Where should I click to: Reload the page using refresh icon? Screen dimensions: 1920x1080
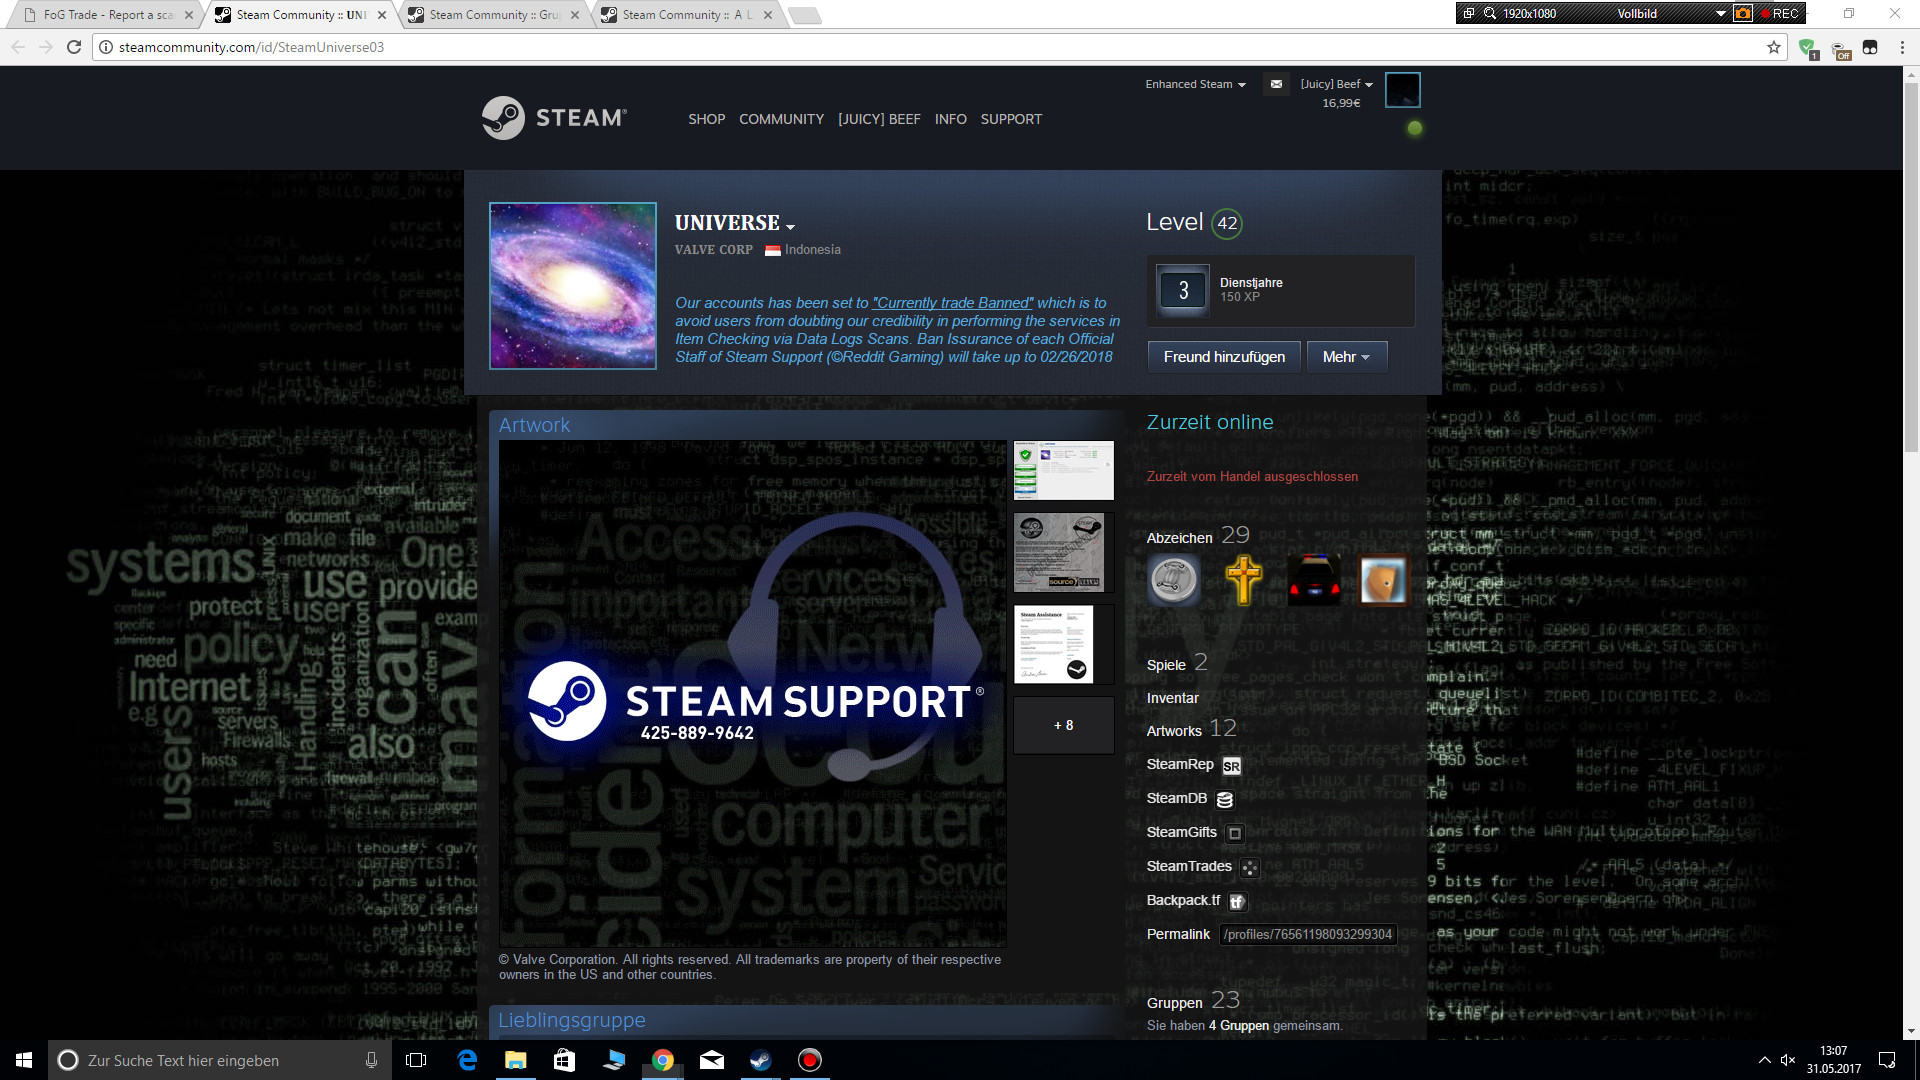[x=74, y=47]
